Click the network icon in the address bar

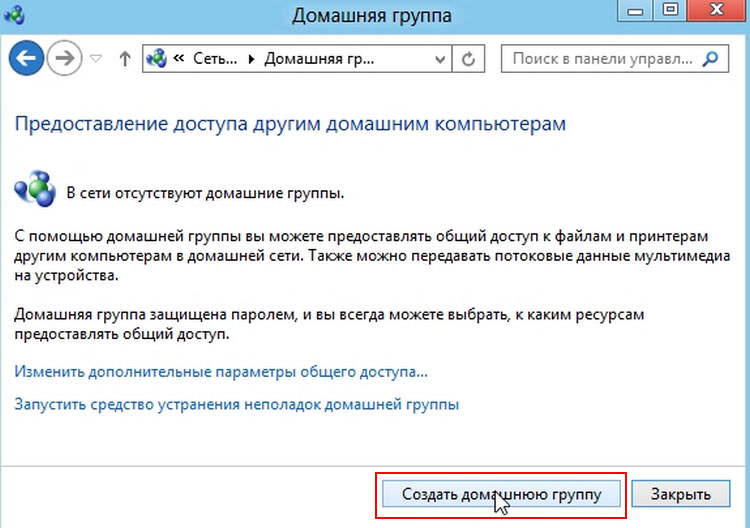(156, 59)
